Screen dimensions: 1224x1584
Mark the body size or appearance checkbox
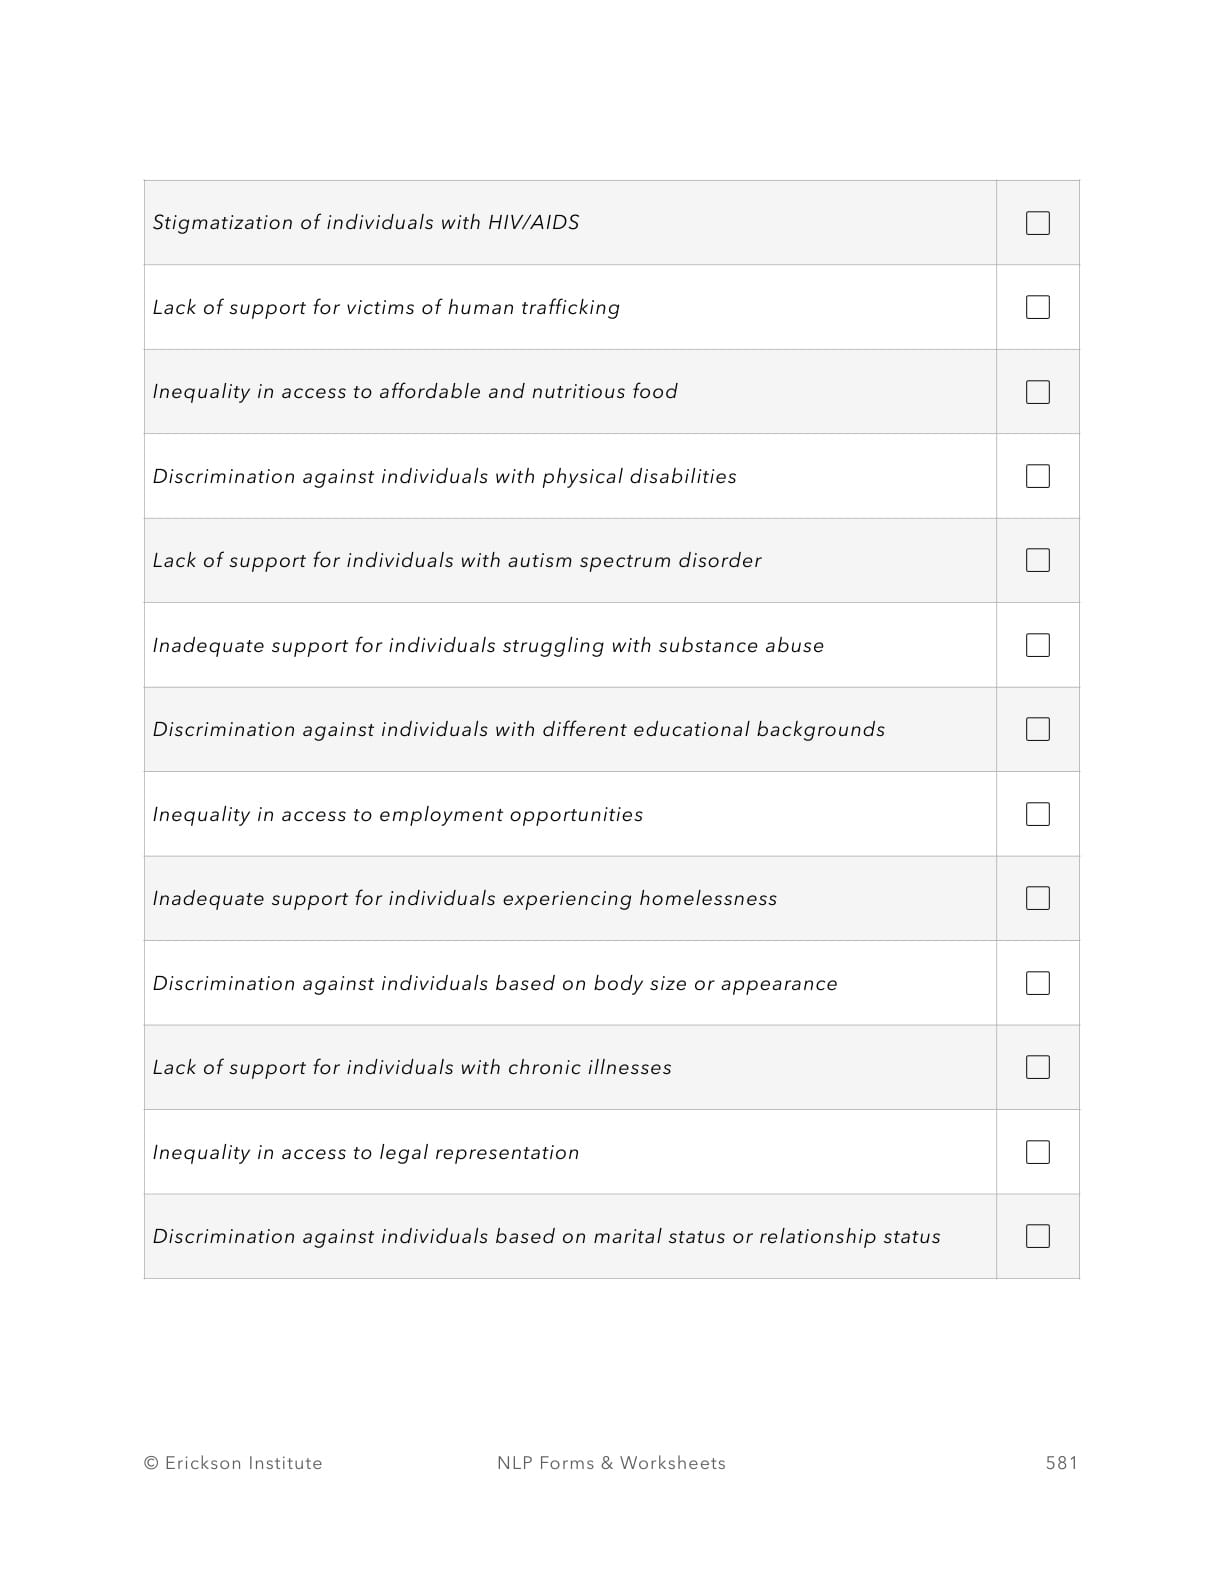point(1037,983)
